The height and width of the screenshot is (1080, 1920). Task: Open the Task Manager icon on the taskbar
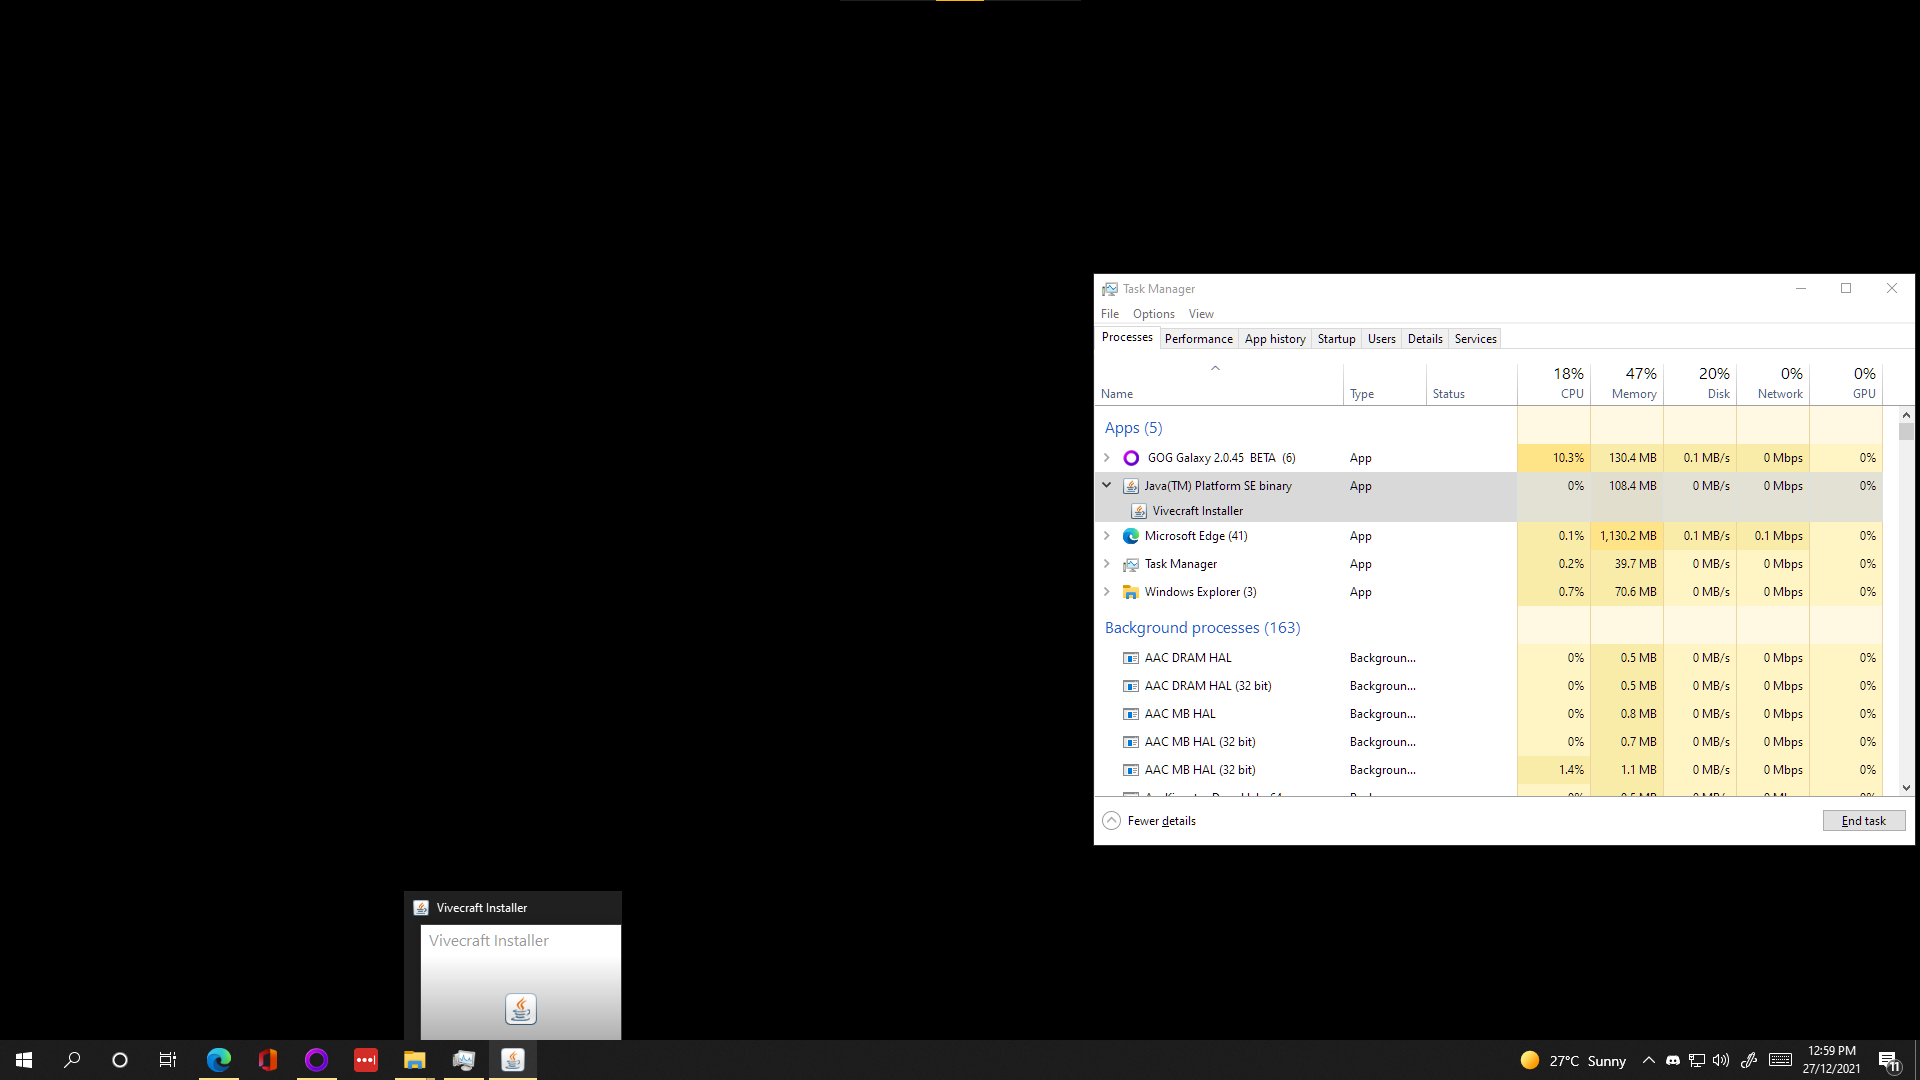464,1059
